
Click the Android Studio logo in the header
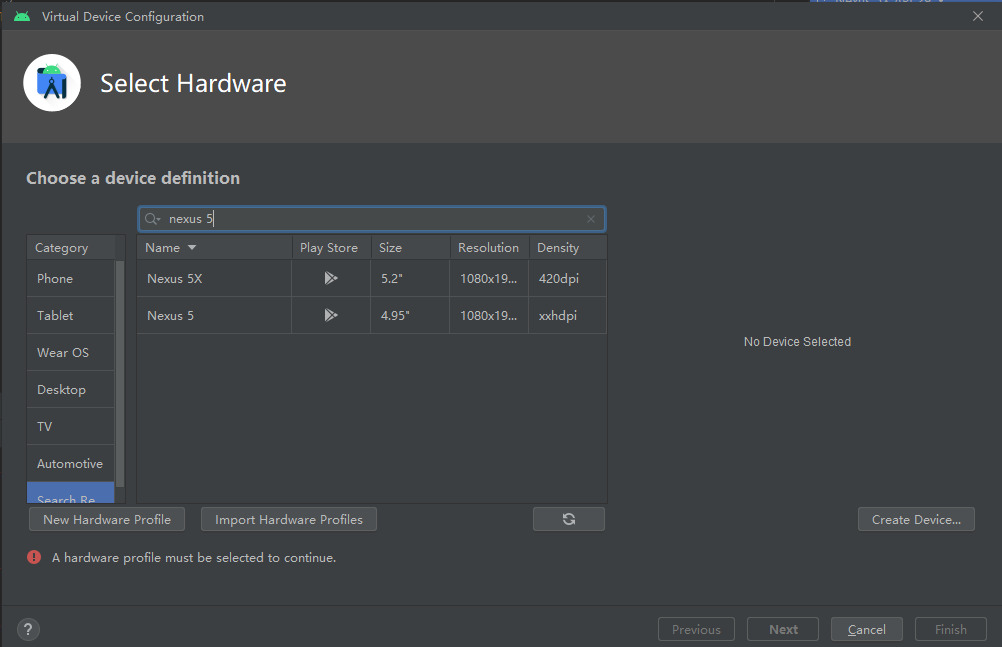click(x=52, y=83)
